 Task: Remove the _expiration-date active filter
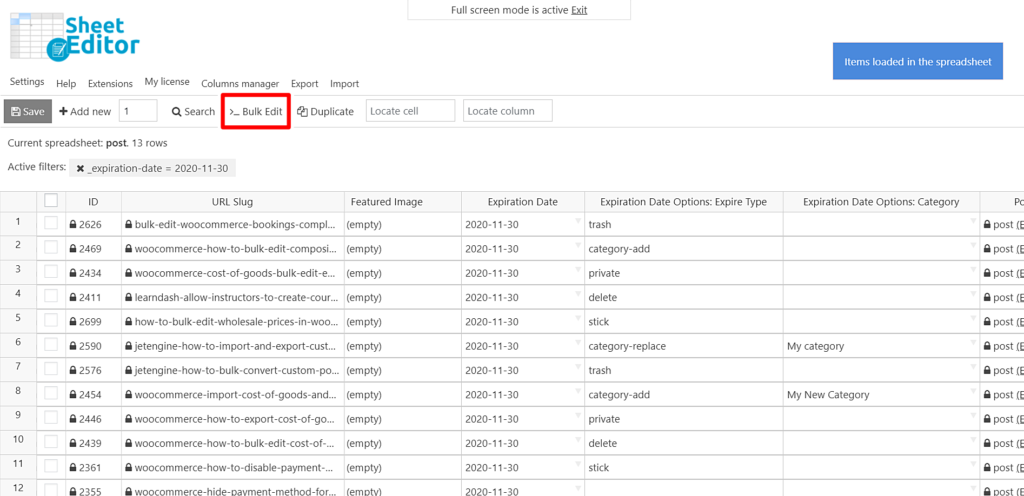80,168
